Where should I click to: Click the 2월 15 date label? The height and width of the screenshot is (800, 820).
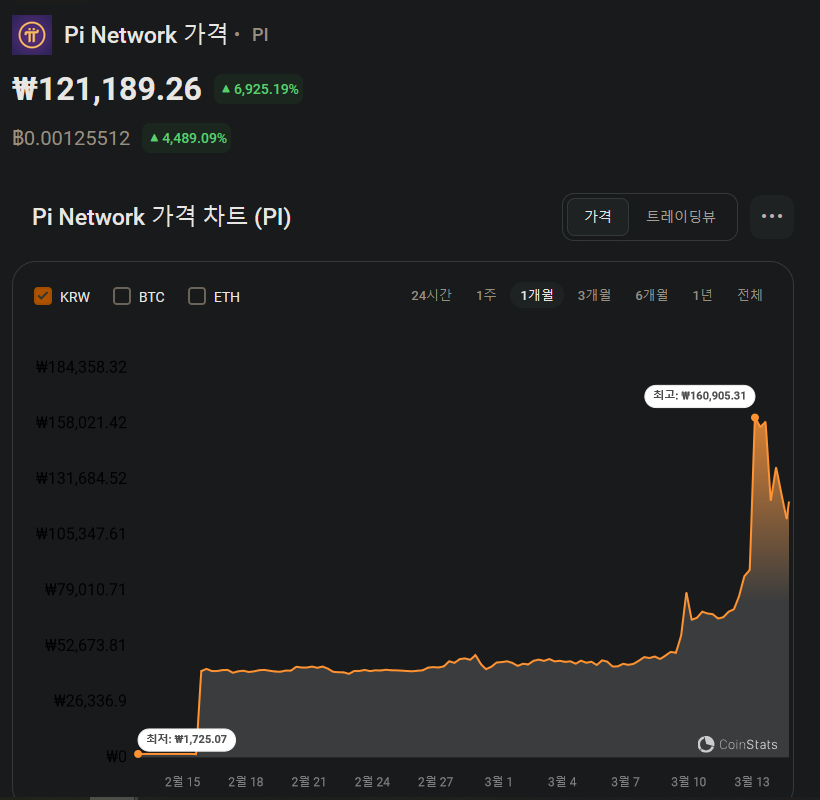click(x=183, y=782)
